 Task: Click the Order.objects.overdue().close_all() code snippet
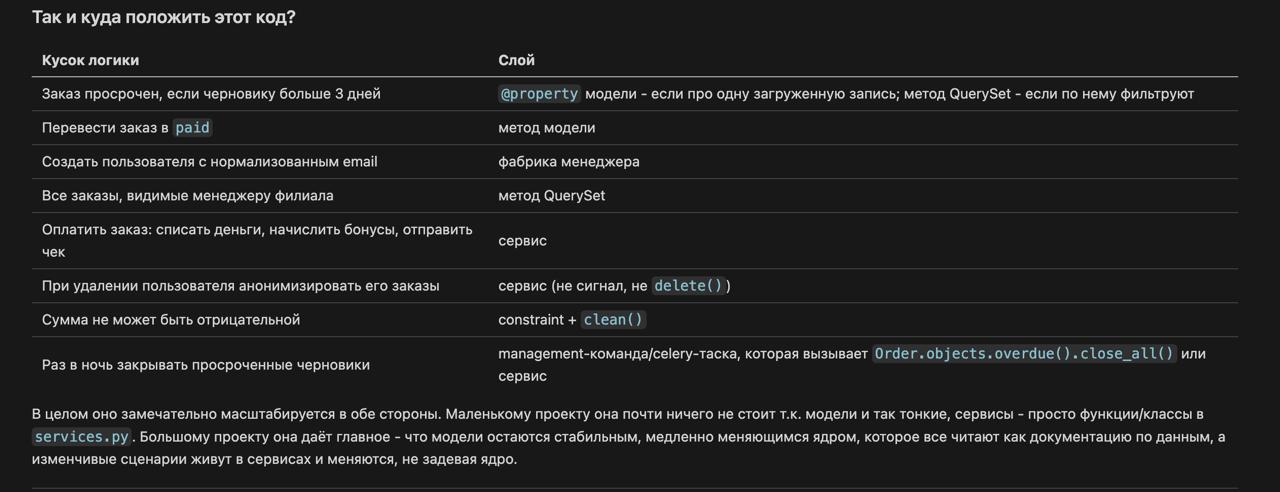[1024, 353]
